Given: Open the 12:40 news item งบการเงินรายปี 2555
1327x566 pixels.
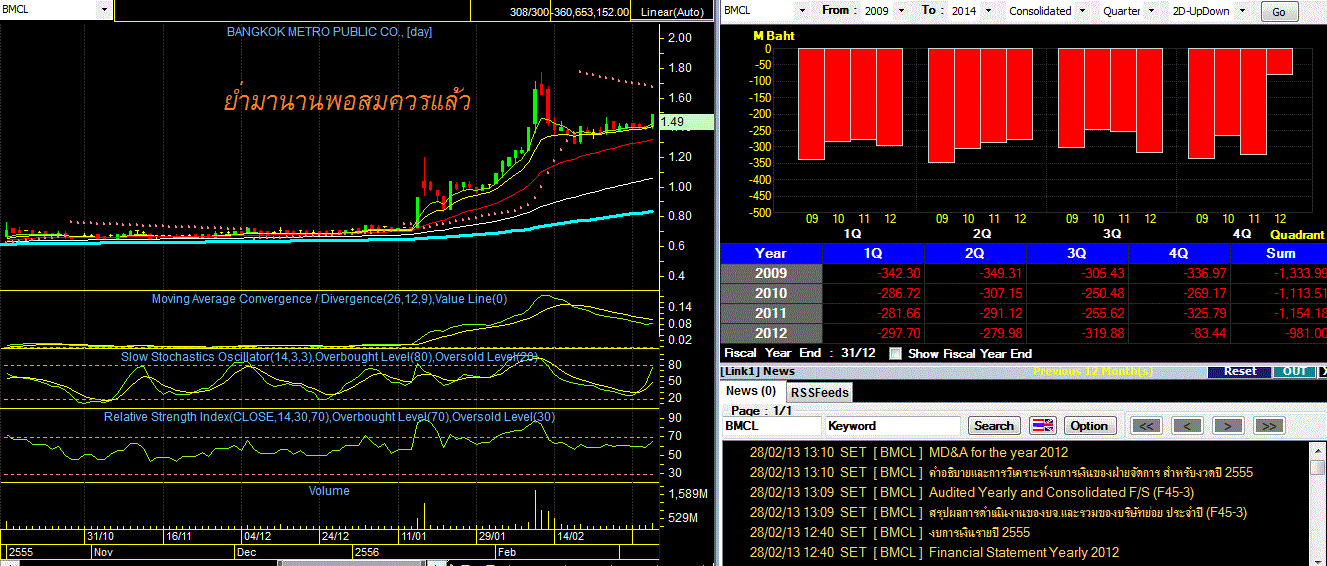Looking at the screenshot, I should coord(979,532).
